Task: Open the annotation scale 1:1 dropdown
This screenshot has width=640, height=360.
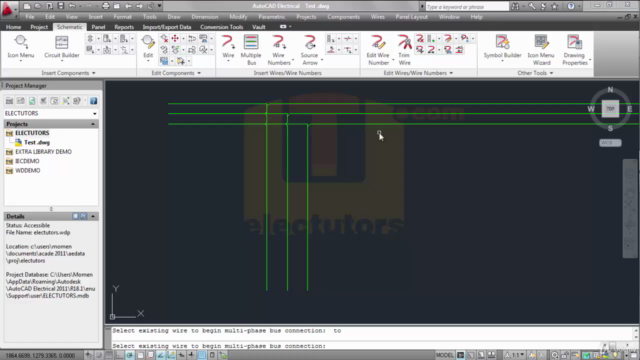Action: tap(514, 355)
